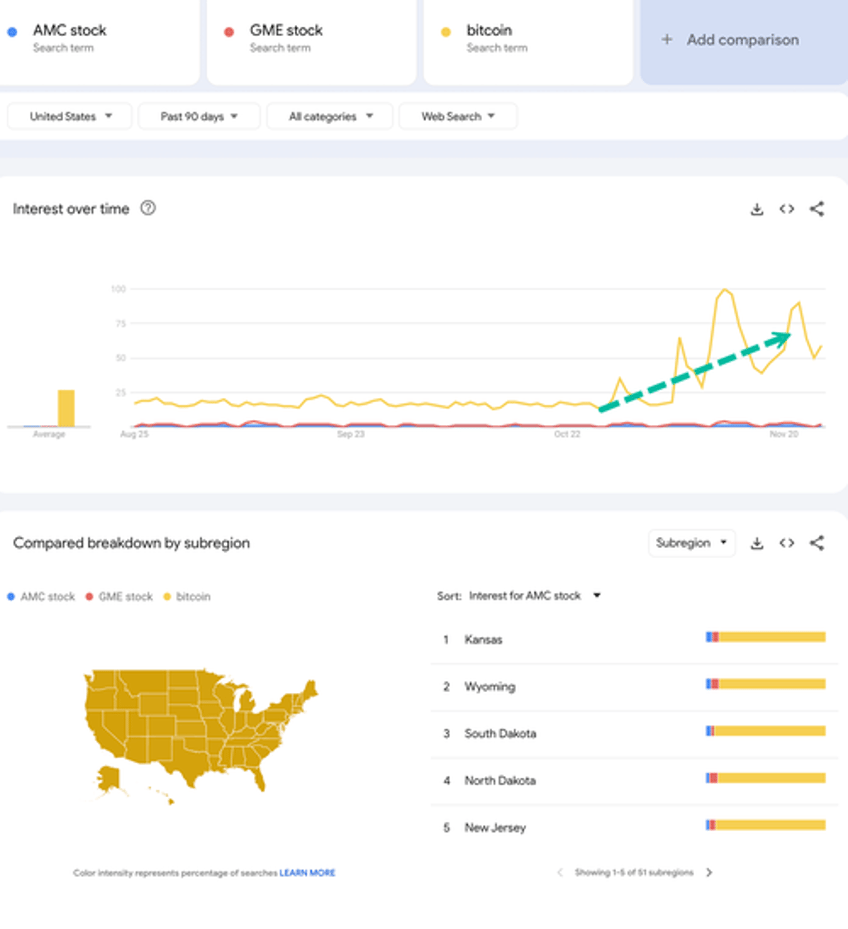
Task: Open the United States region dropdown
Action: (70, 116)
